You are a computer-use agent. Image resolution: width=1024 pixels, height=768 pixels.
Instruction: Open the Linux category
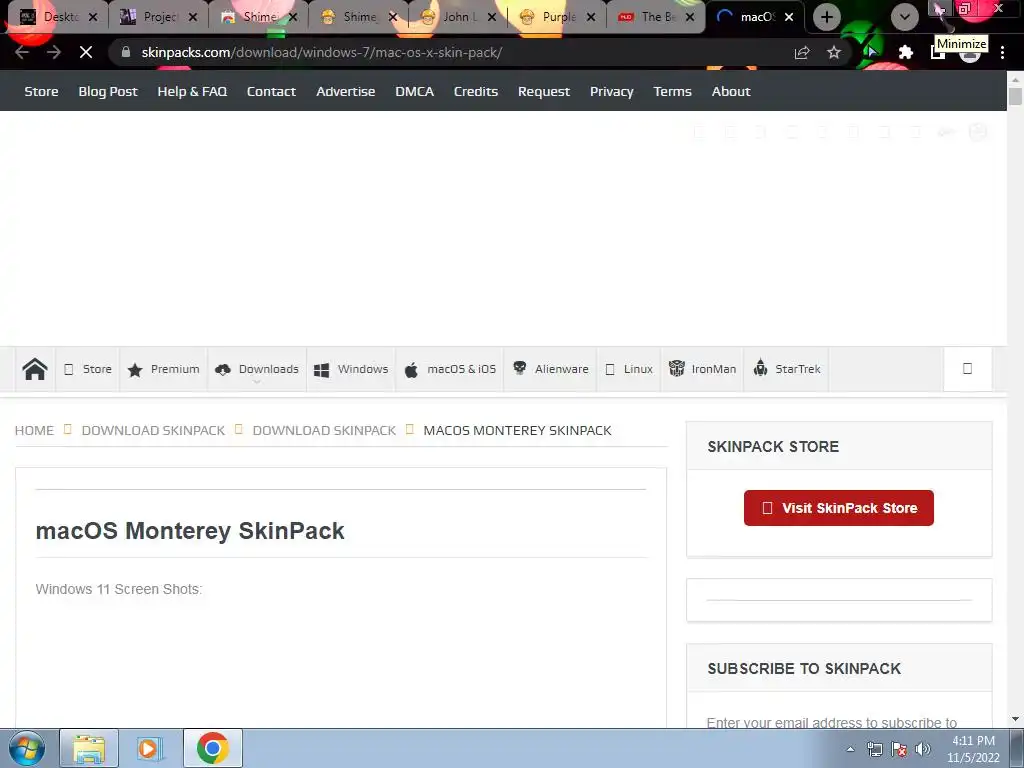[x=629, y=369]
